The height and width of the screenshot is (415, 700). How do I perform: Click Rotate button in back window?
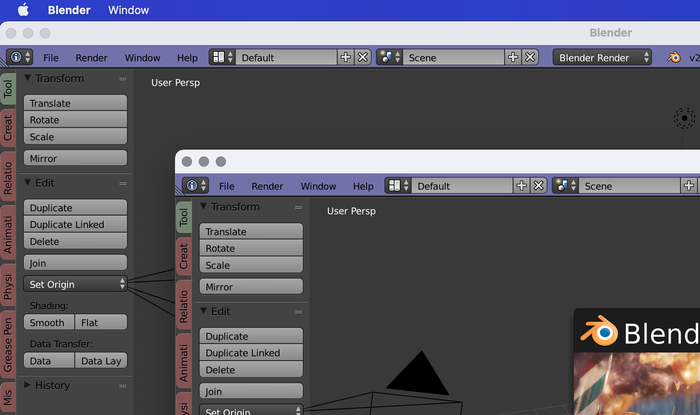(x=75, y=120)
